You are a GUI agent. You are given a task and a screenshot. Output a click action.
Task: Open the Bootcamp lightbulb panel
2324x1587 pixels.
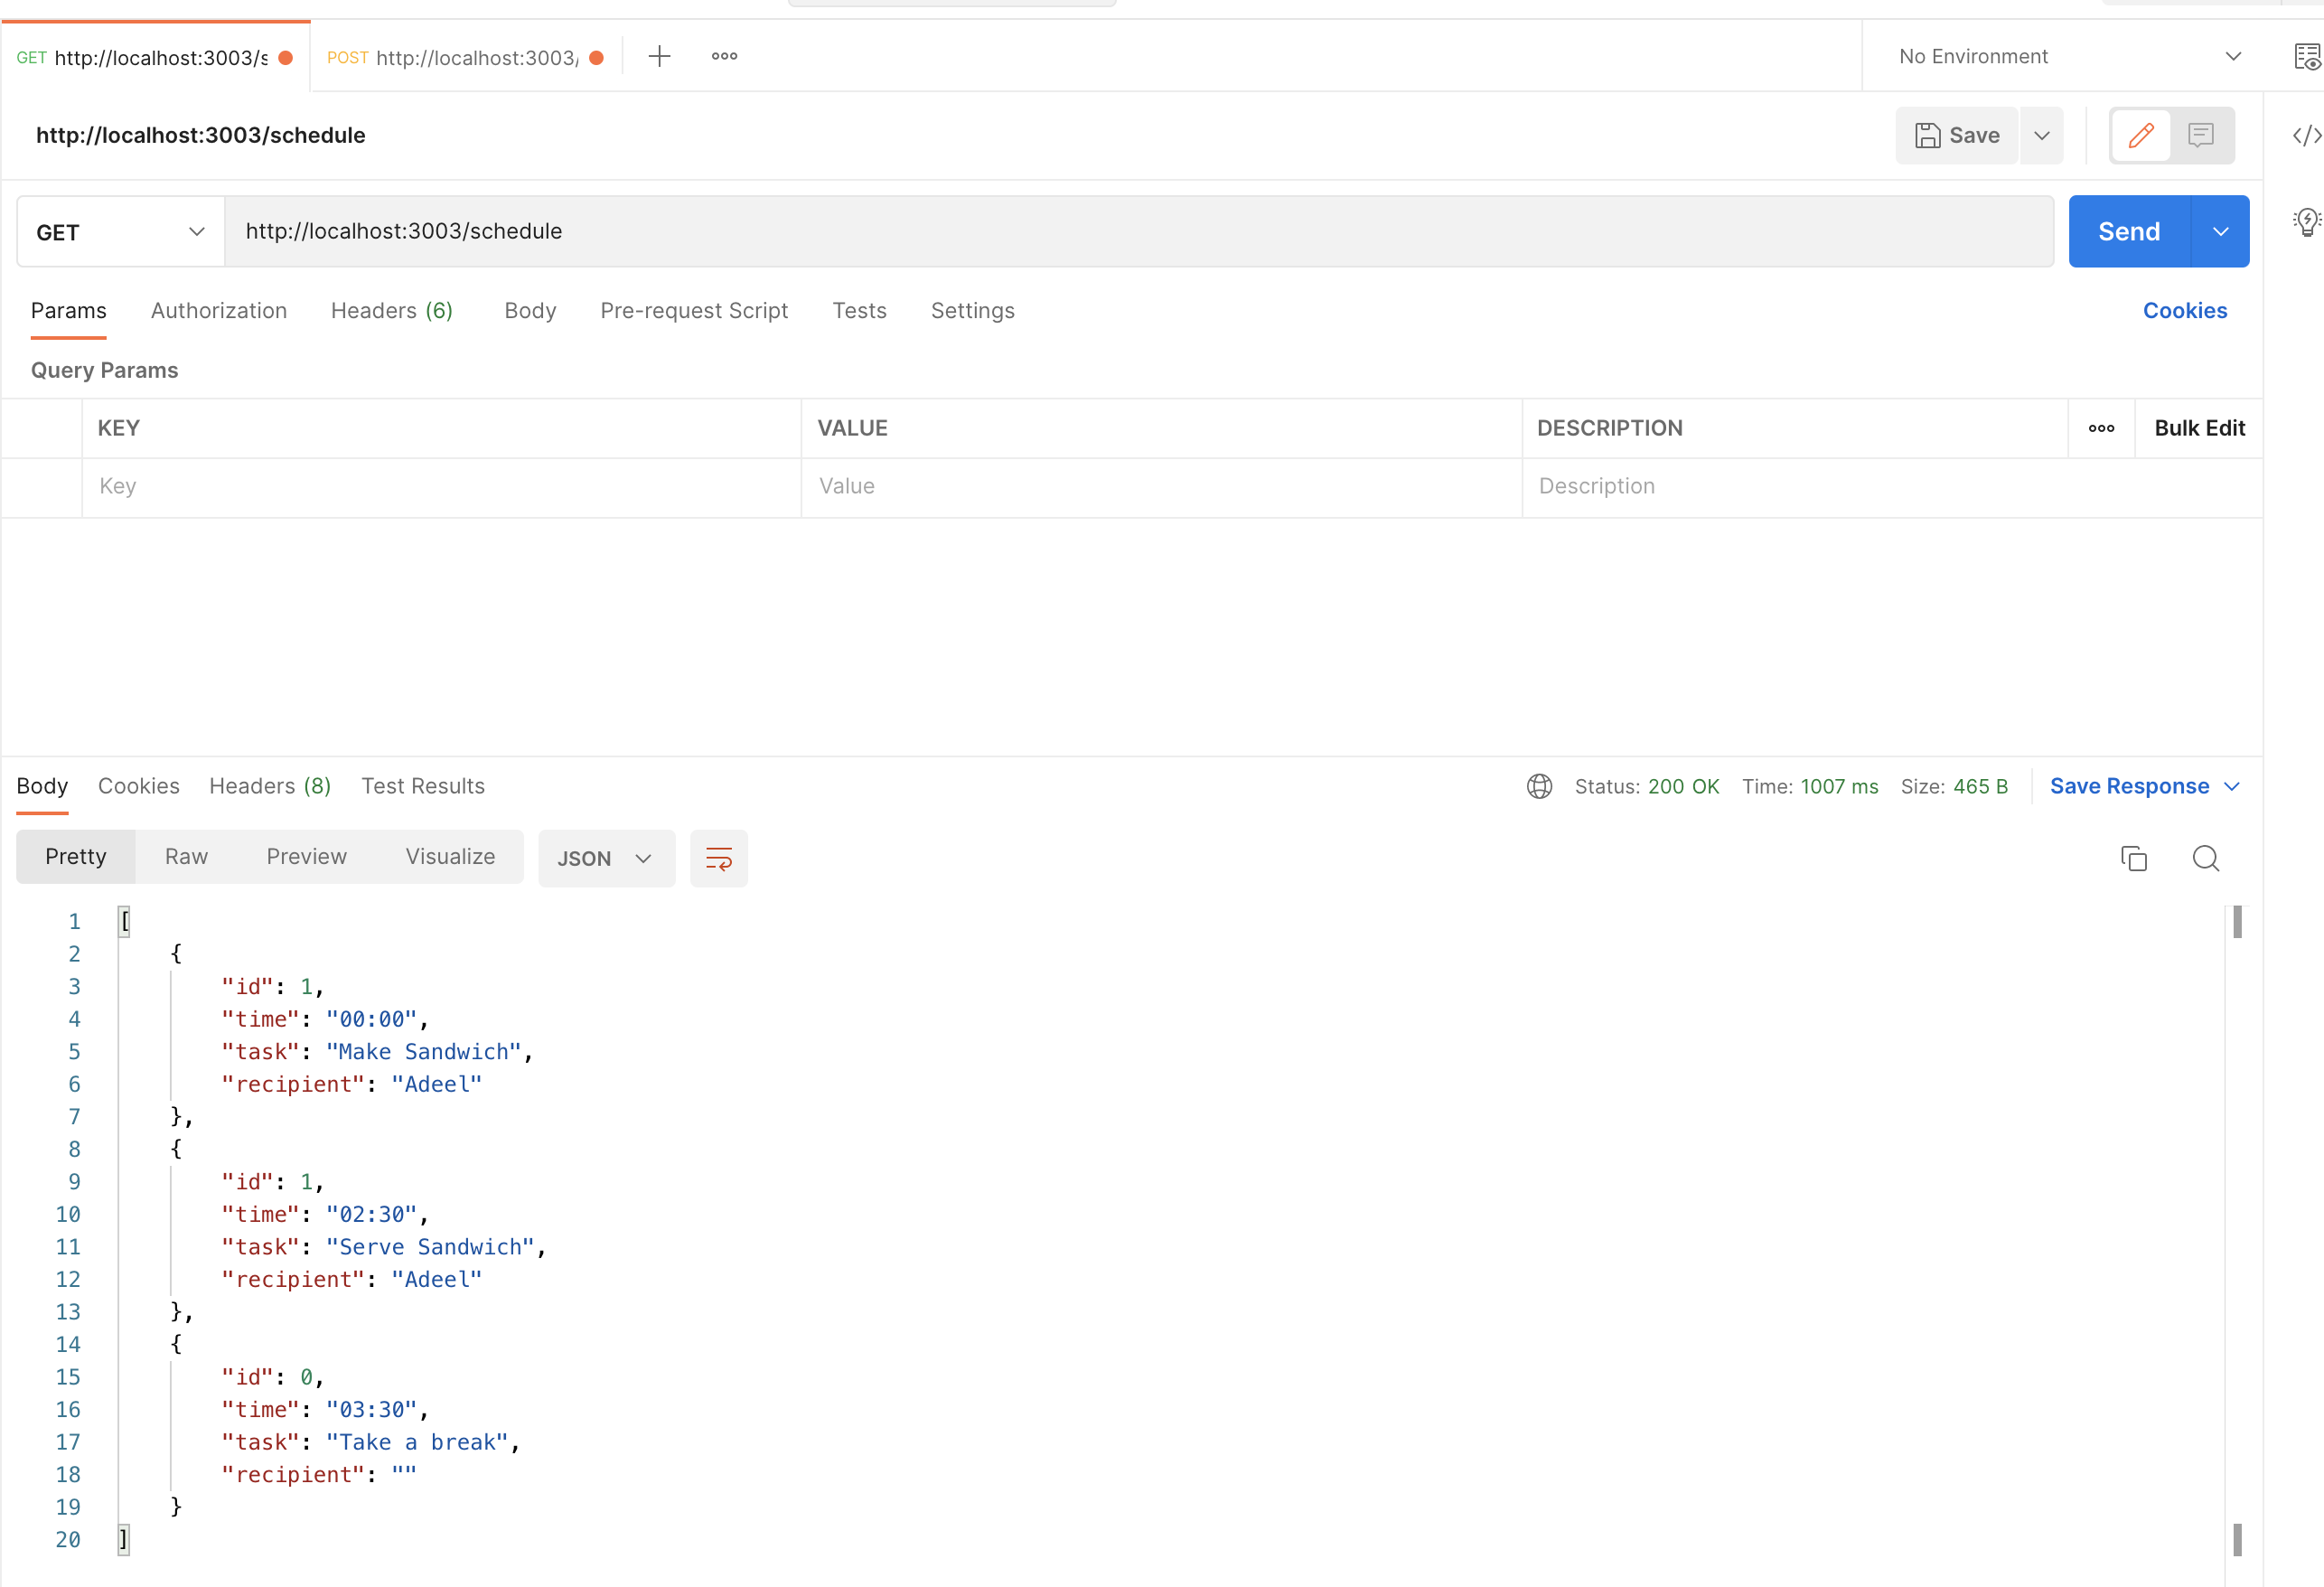[2306, 222]
